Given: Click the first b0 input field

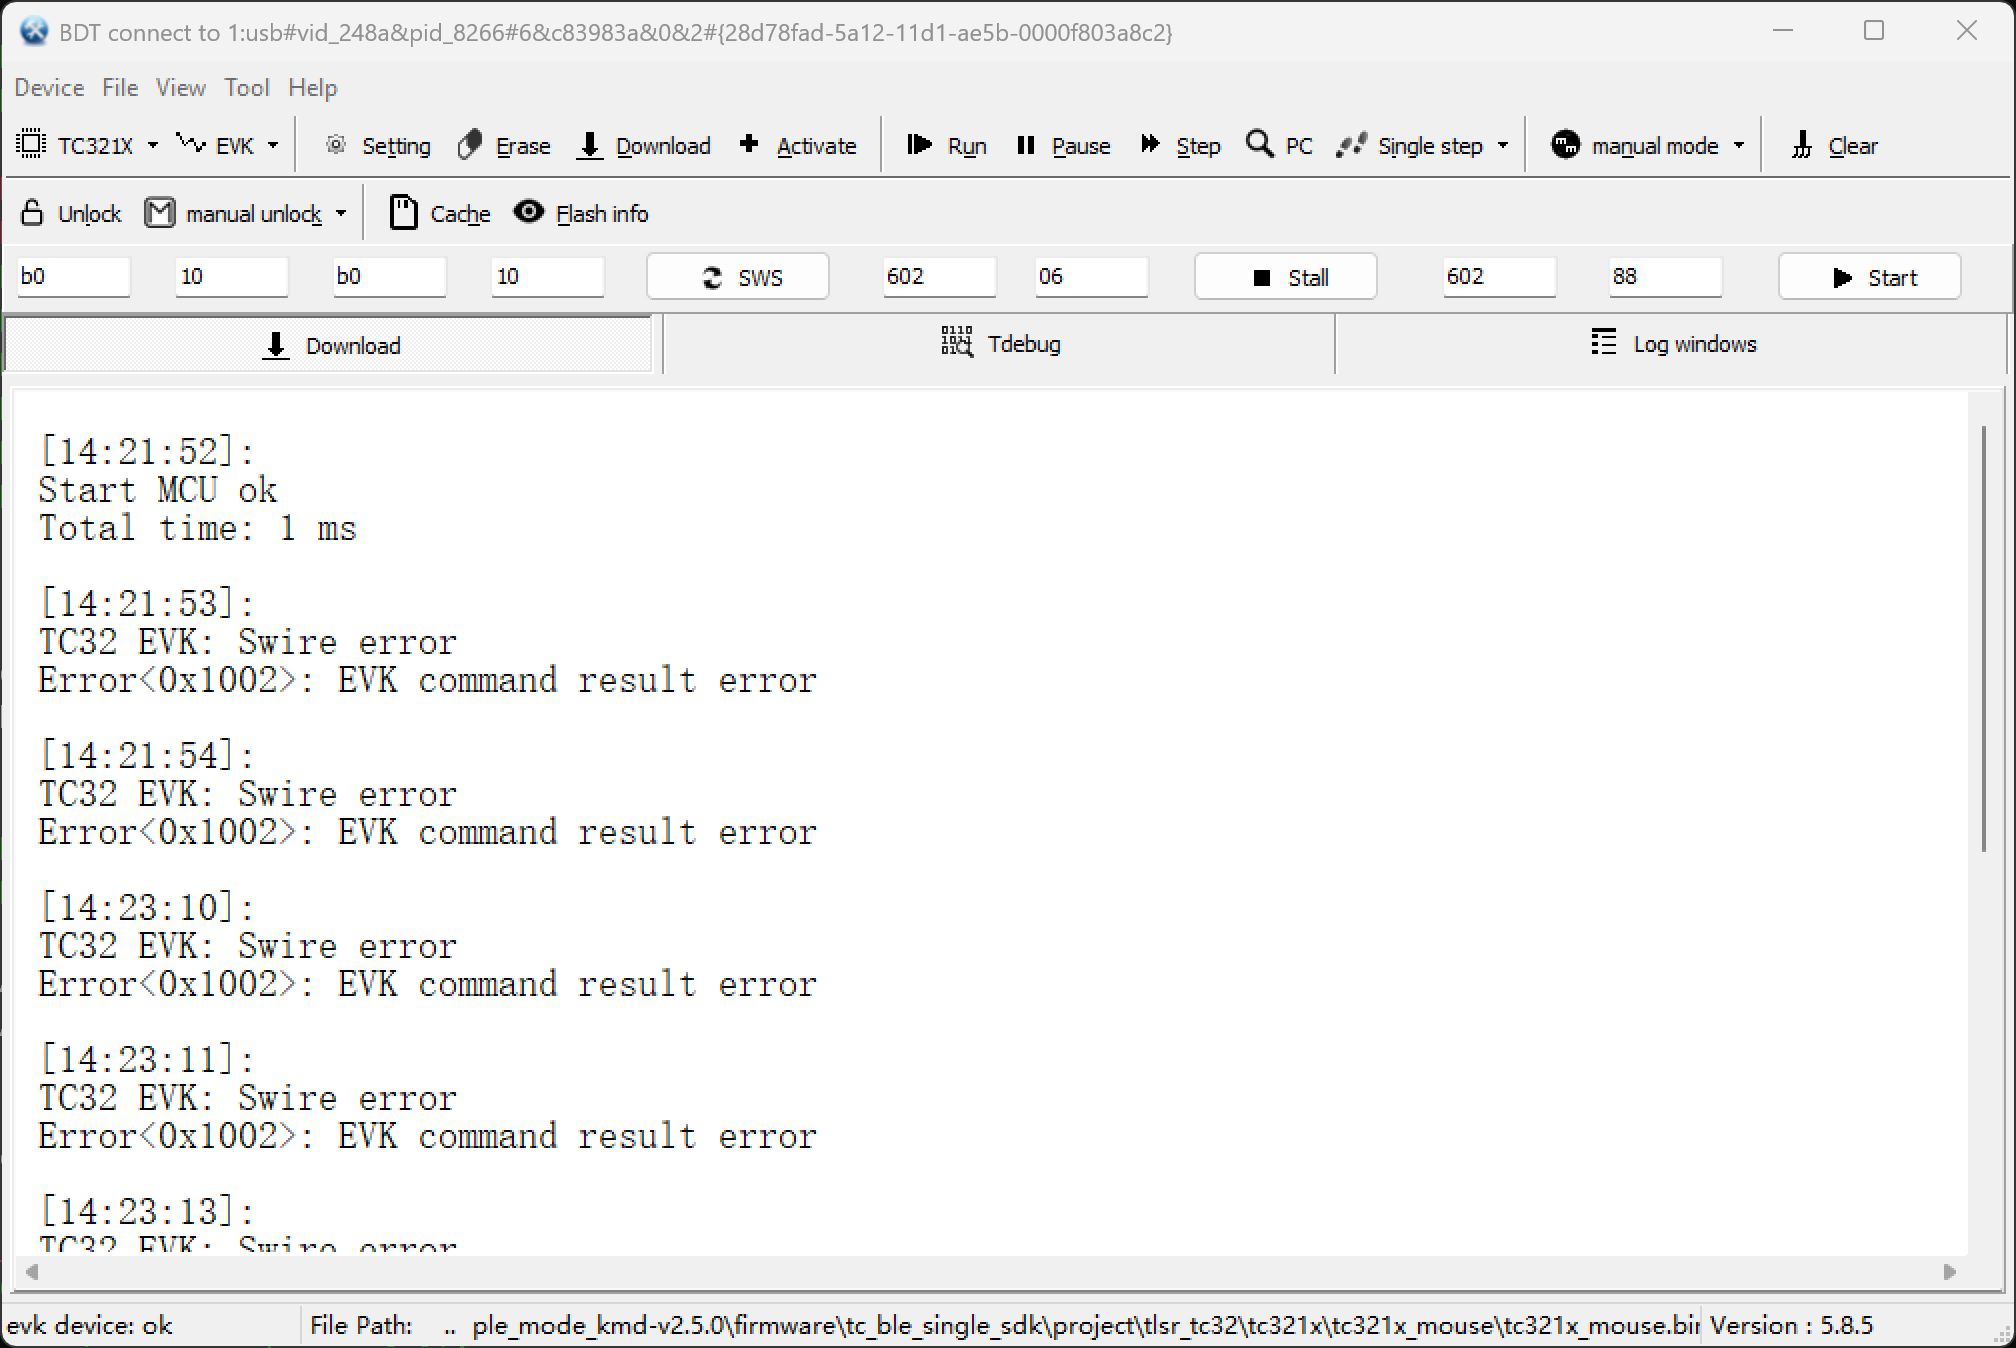Looking at the screenshot, I should [x=73, y=277].
